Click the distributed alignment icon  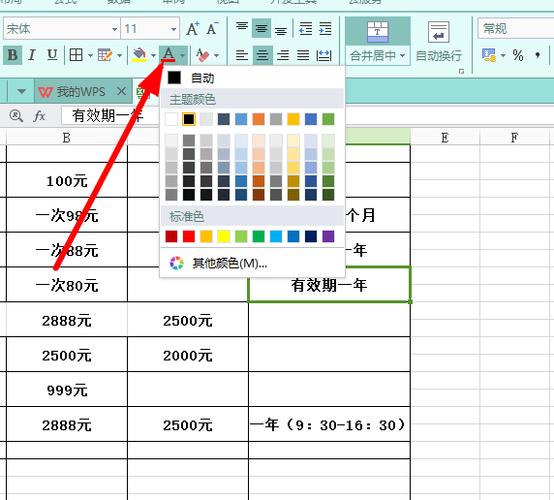coord(324,55)
